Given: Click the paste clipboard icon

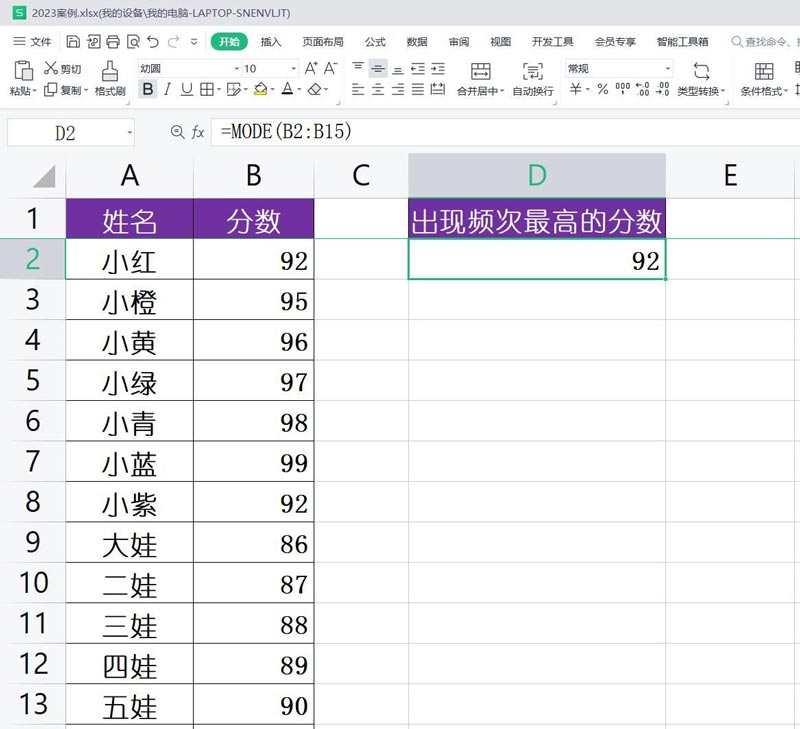Looking at the screenshot, I should click(23, 71).
